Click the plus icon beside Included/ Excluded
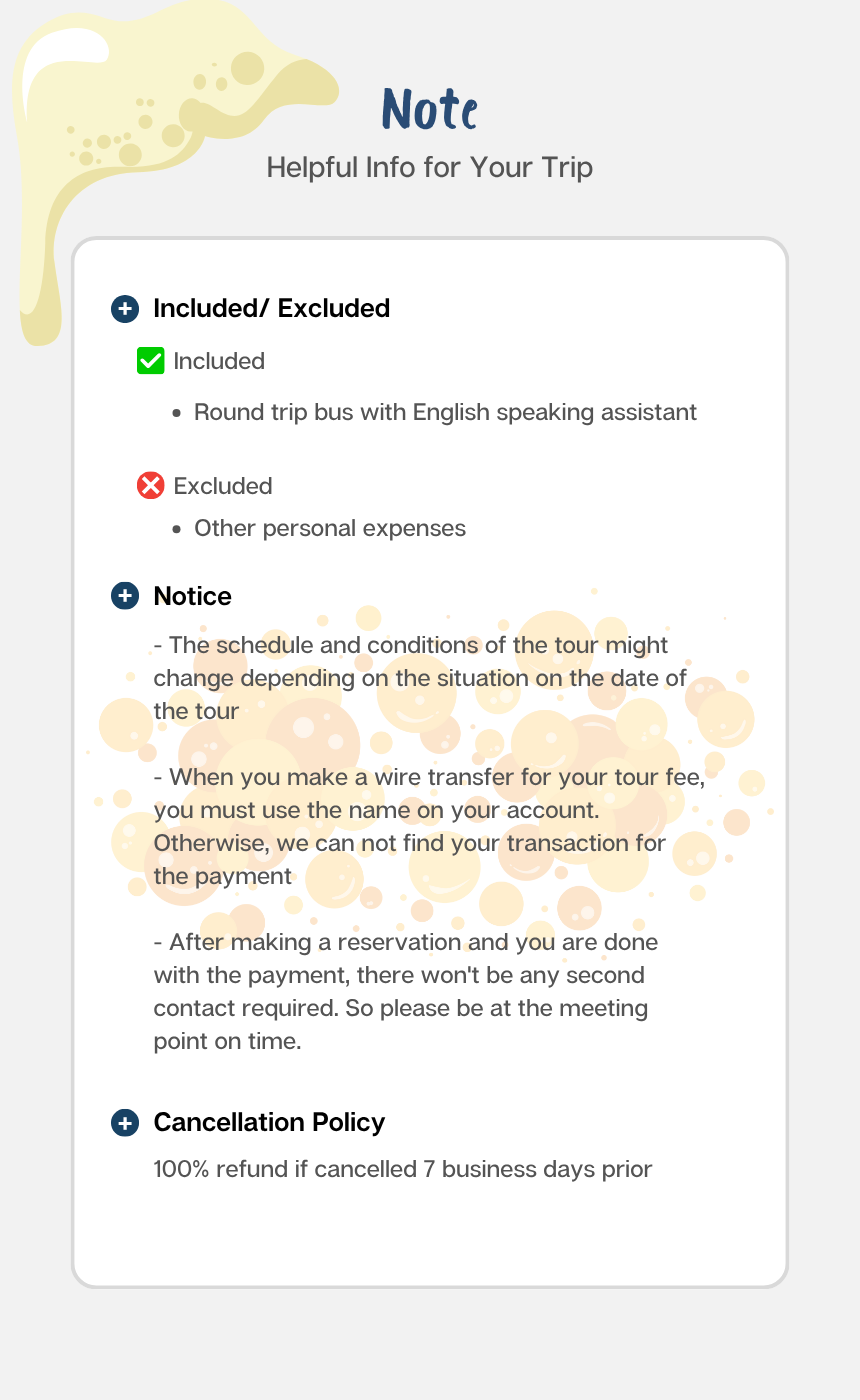Viewport: 860px width, 1400px height. (x=124, y=309)
